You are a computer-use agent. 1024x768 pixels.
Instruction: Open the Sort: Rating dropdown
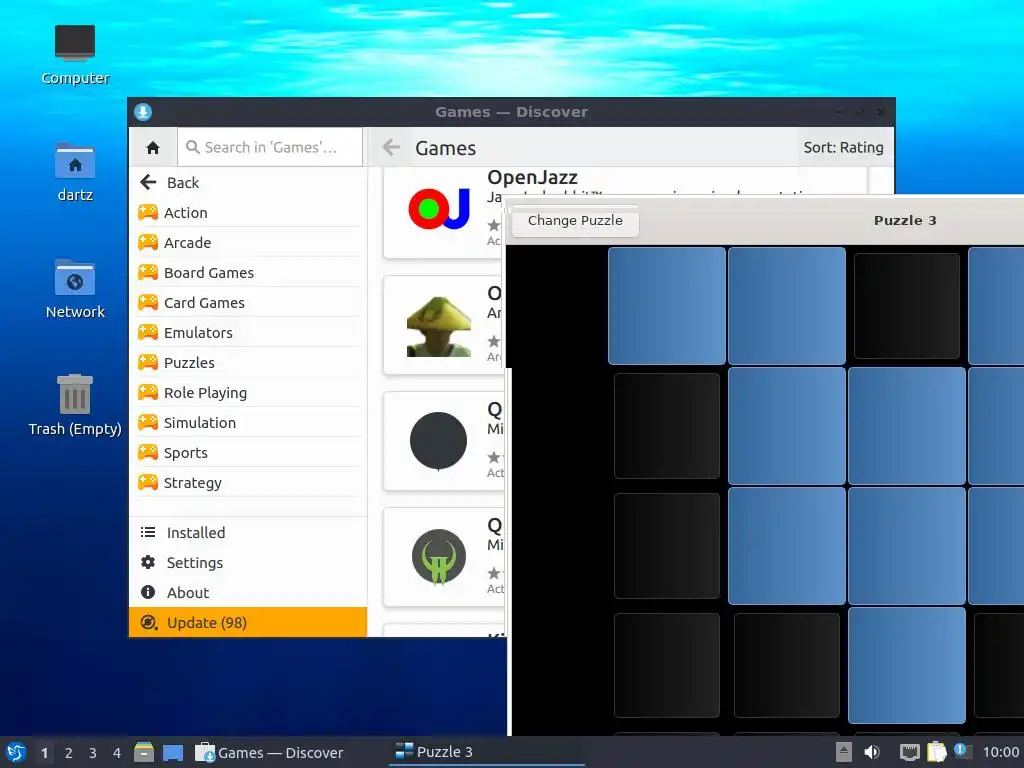[x=842, y=148]
